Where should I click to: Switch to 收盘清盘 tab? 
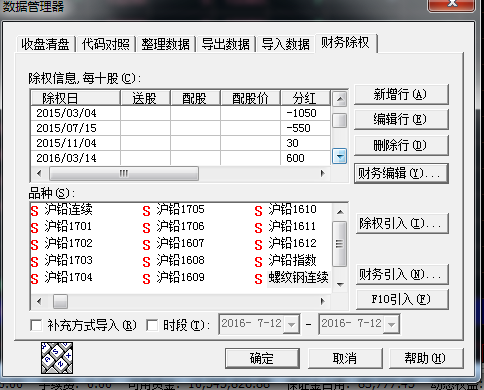[x=45, y=44]
